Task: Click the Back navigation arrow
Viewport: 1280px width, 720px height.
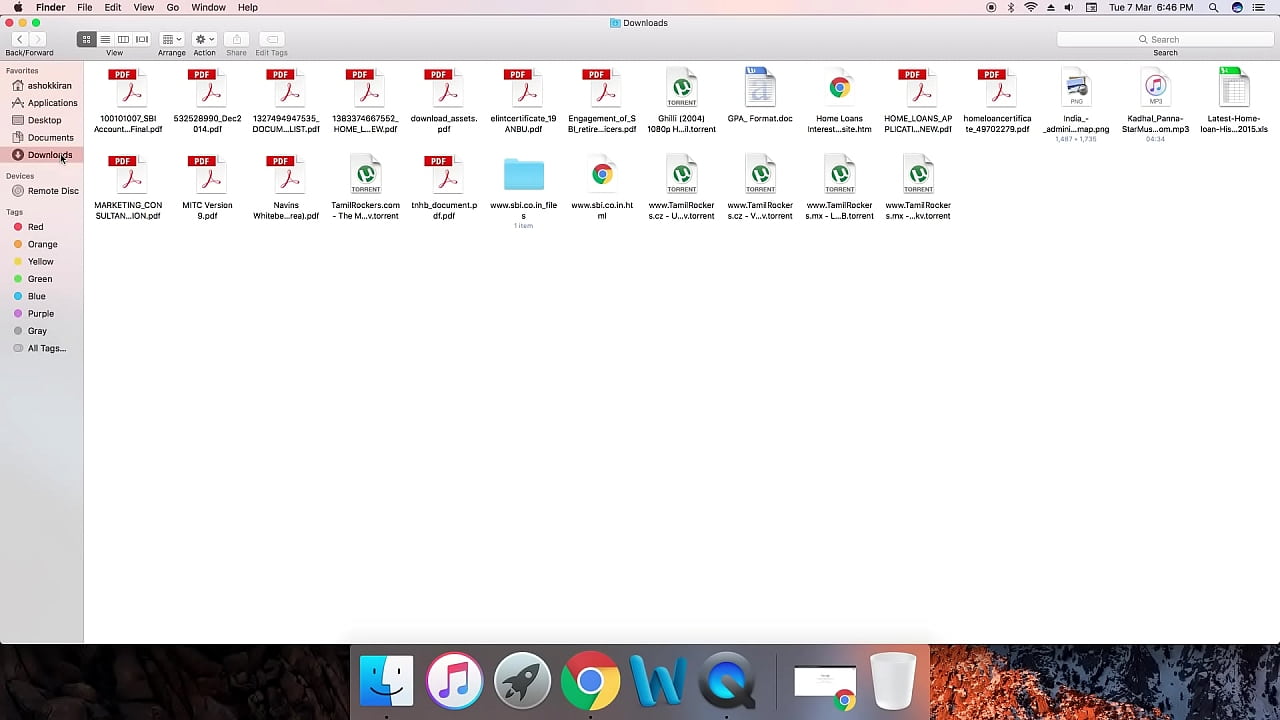Action: point(19,39)
